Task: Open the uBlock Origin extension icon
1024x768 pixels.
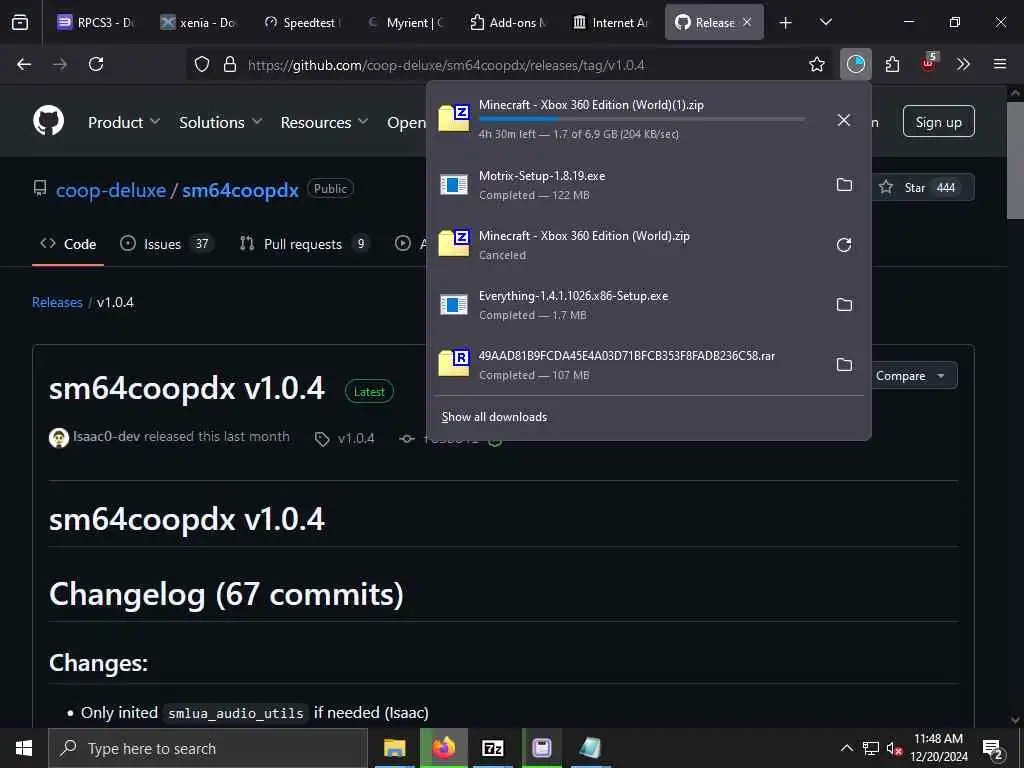Action: point(929,63)
